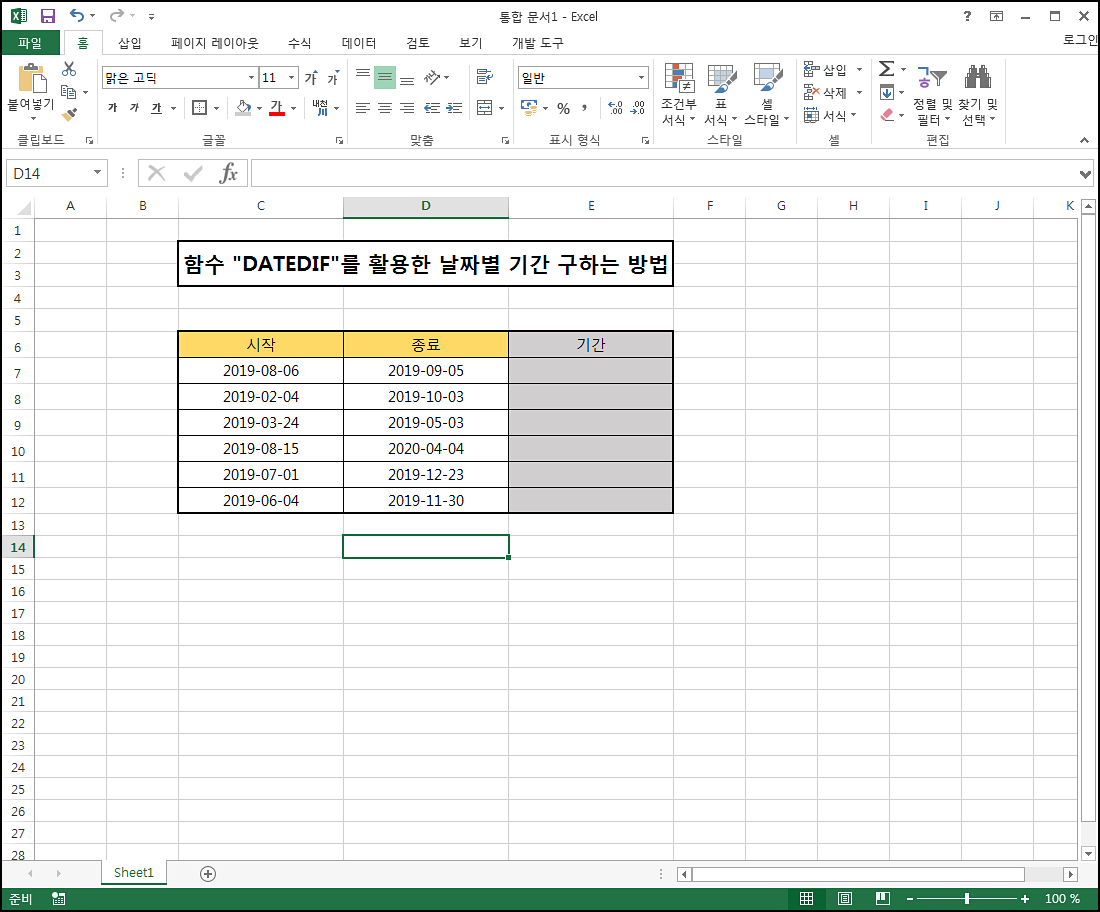Click the Save icon in quick access toolbar

[48, 16]
